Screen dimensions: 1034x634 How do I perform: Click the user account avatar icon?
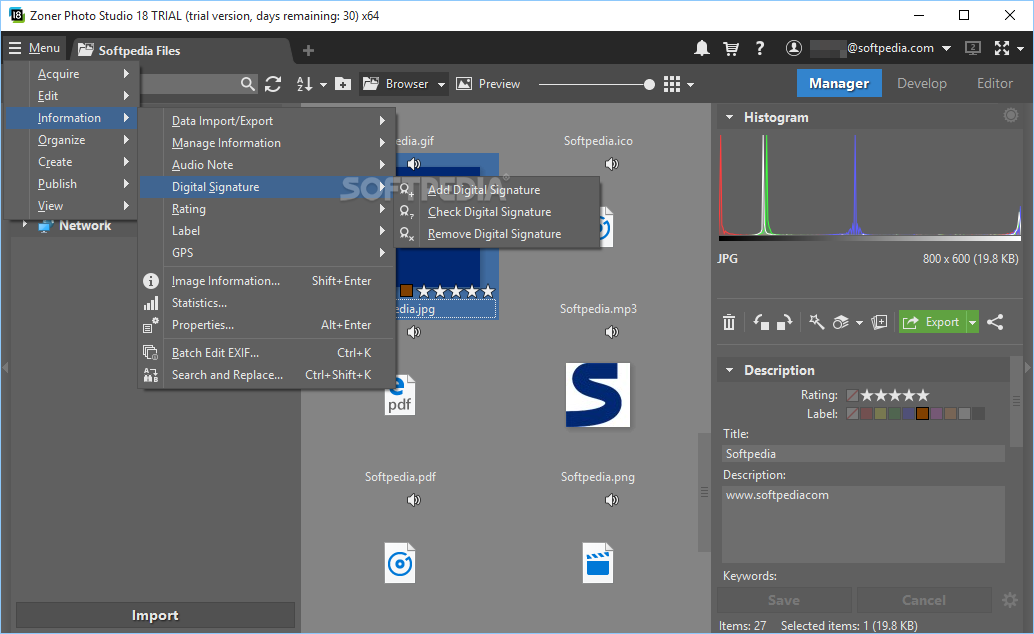[x=793, y=48]
